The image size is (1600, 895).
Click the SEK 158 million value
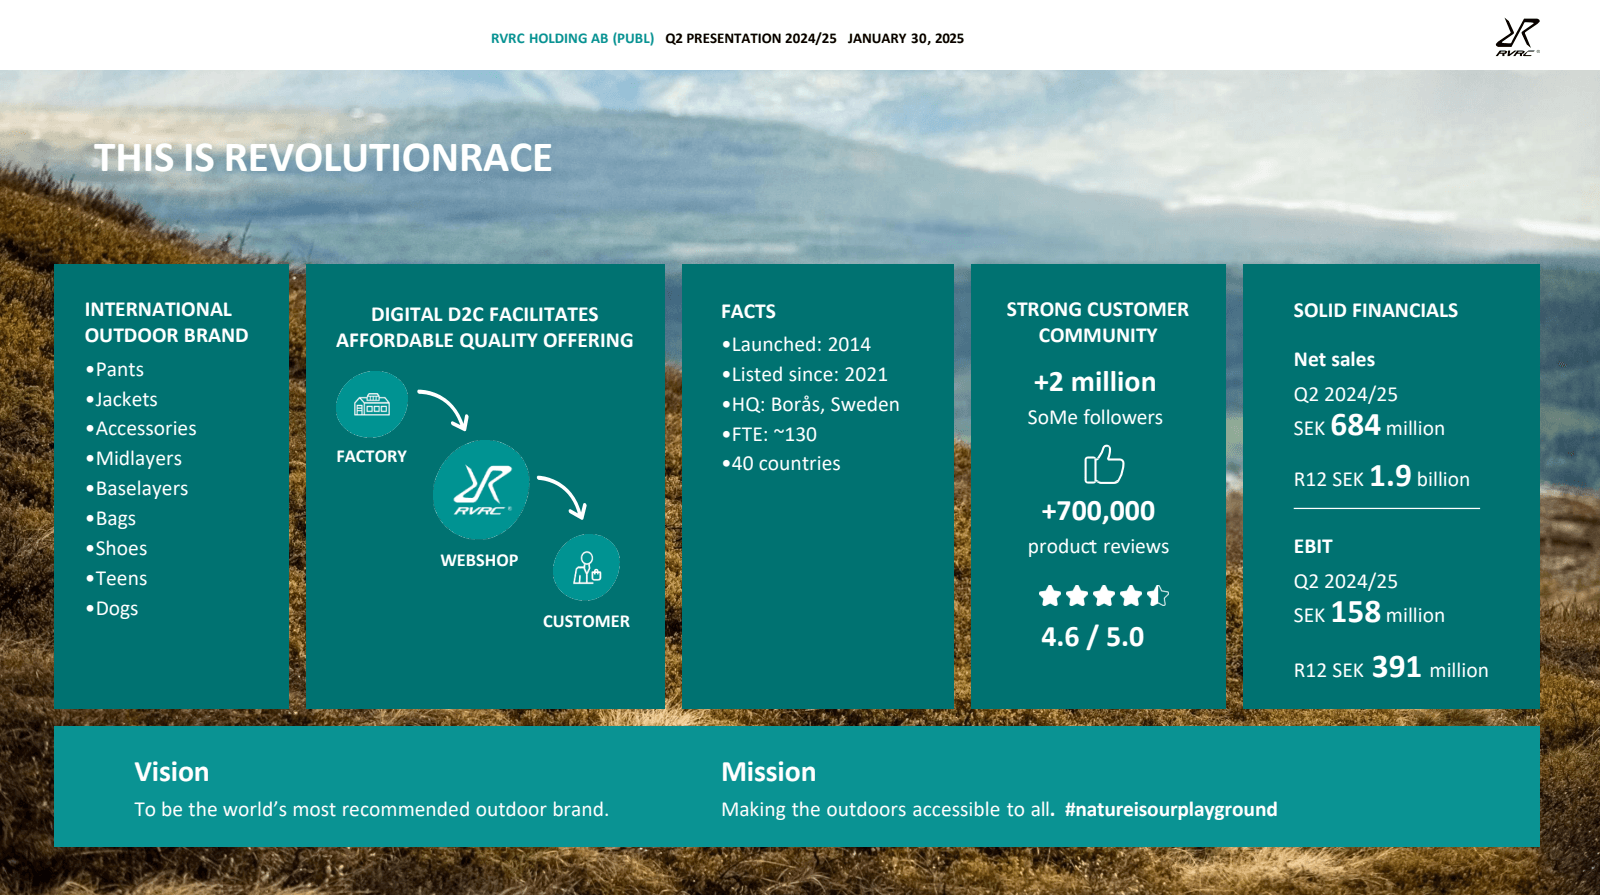[x=1369, y=613]
